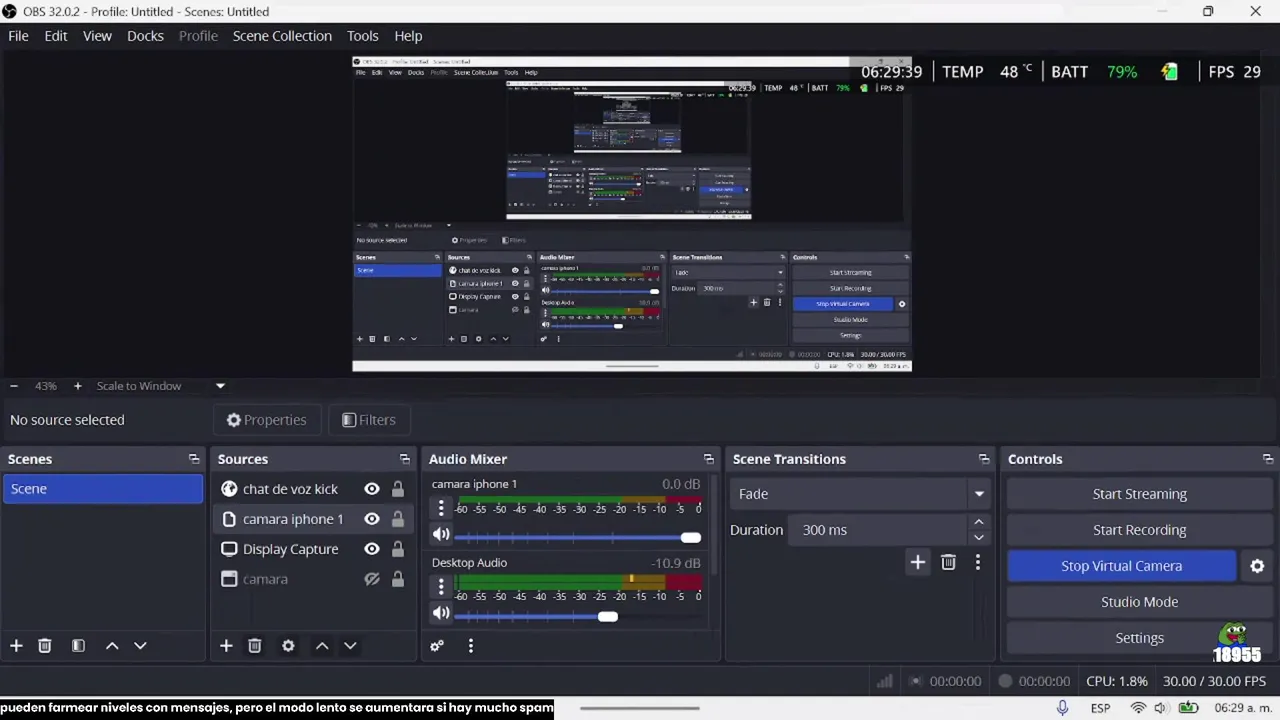
Task: Open camara iphone 1 mixer options dots
Action: coord(441,508)
